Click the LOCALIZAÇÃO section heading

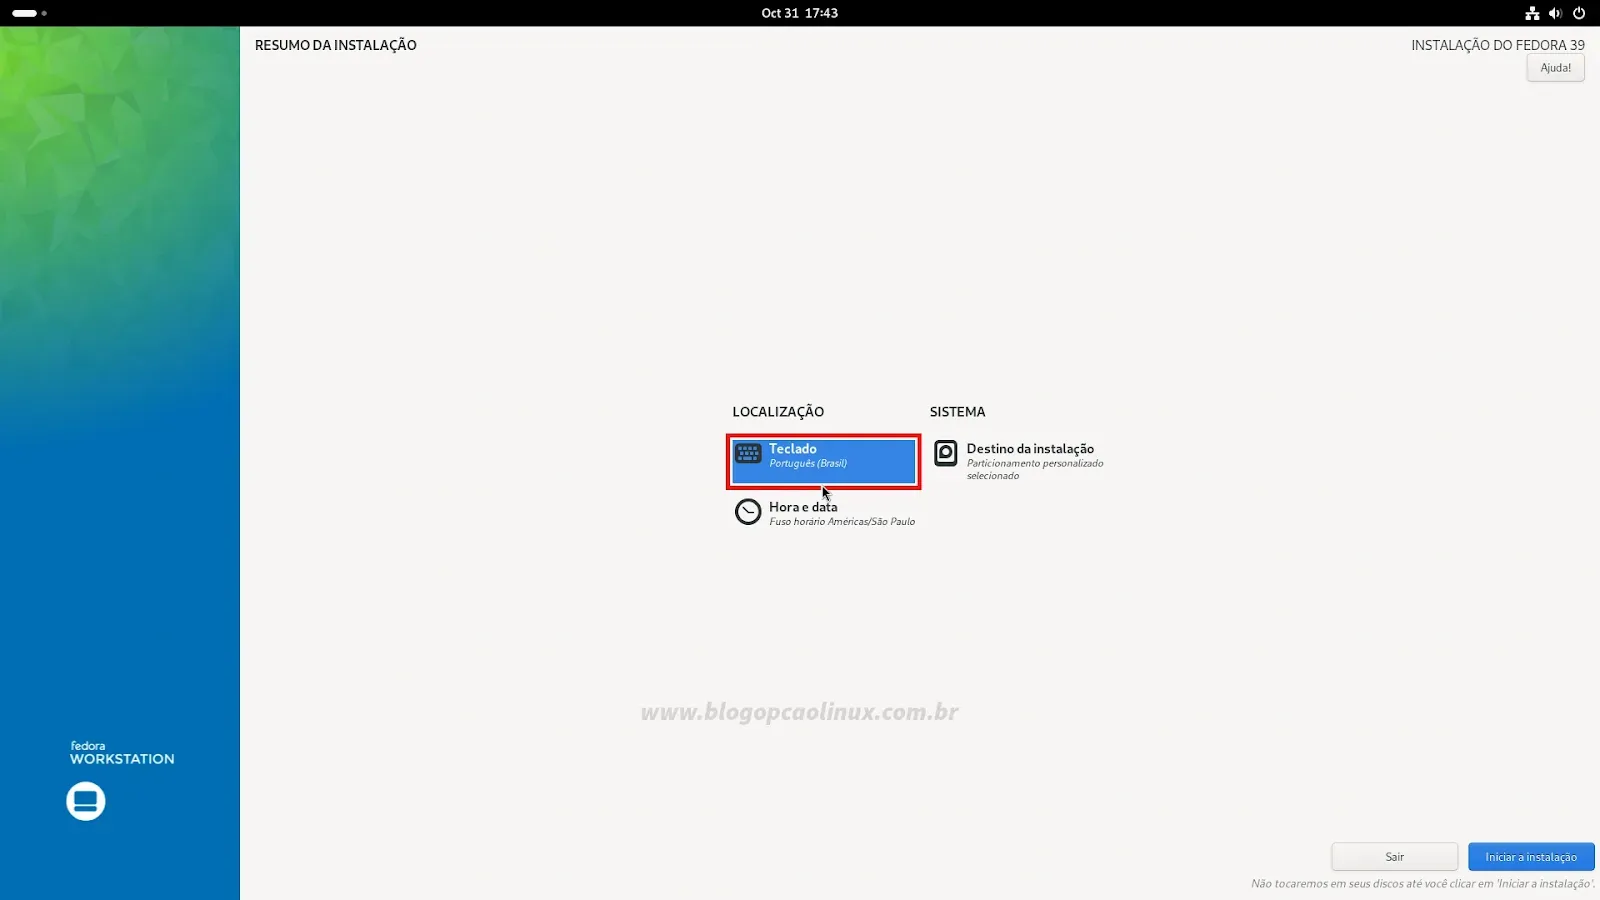(x=778, y=412)
